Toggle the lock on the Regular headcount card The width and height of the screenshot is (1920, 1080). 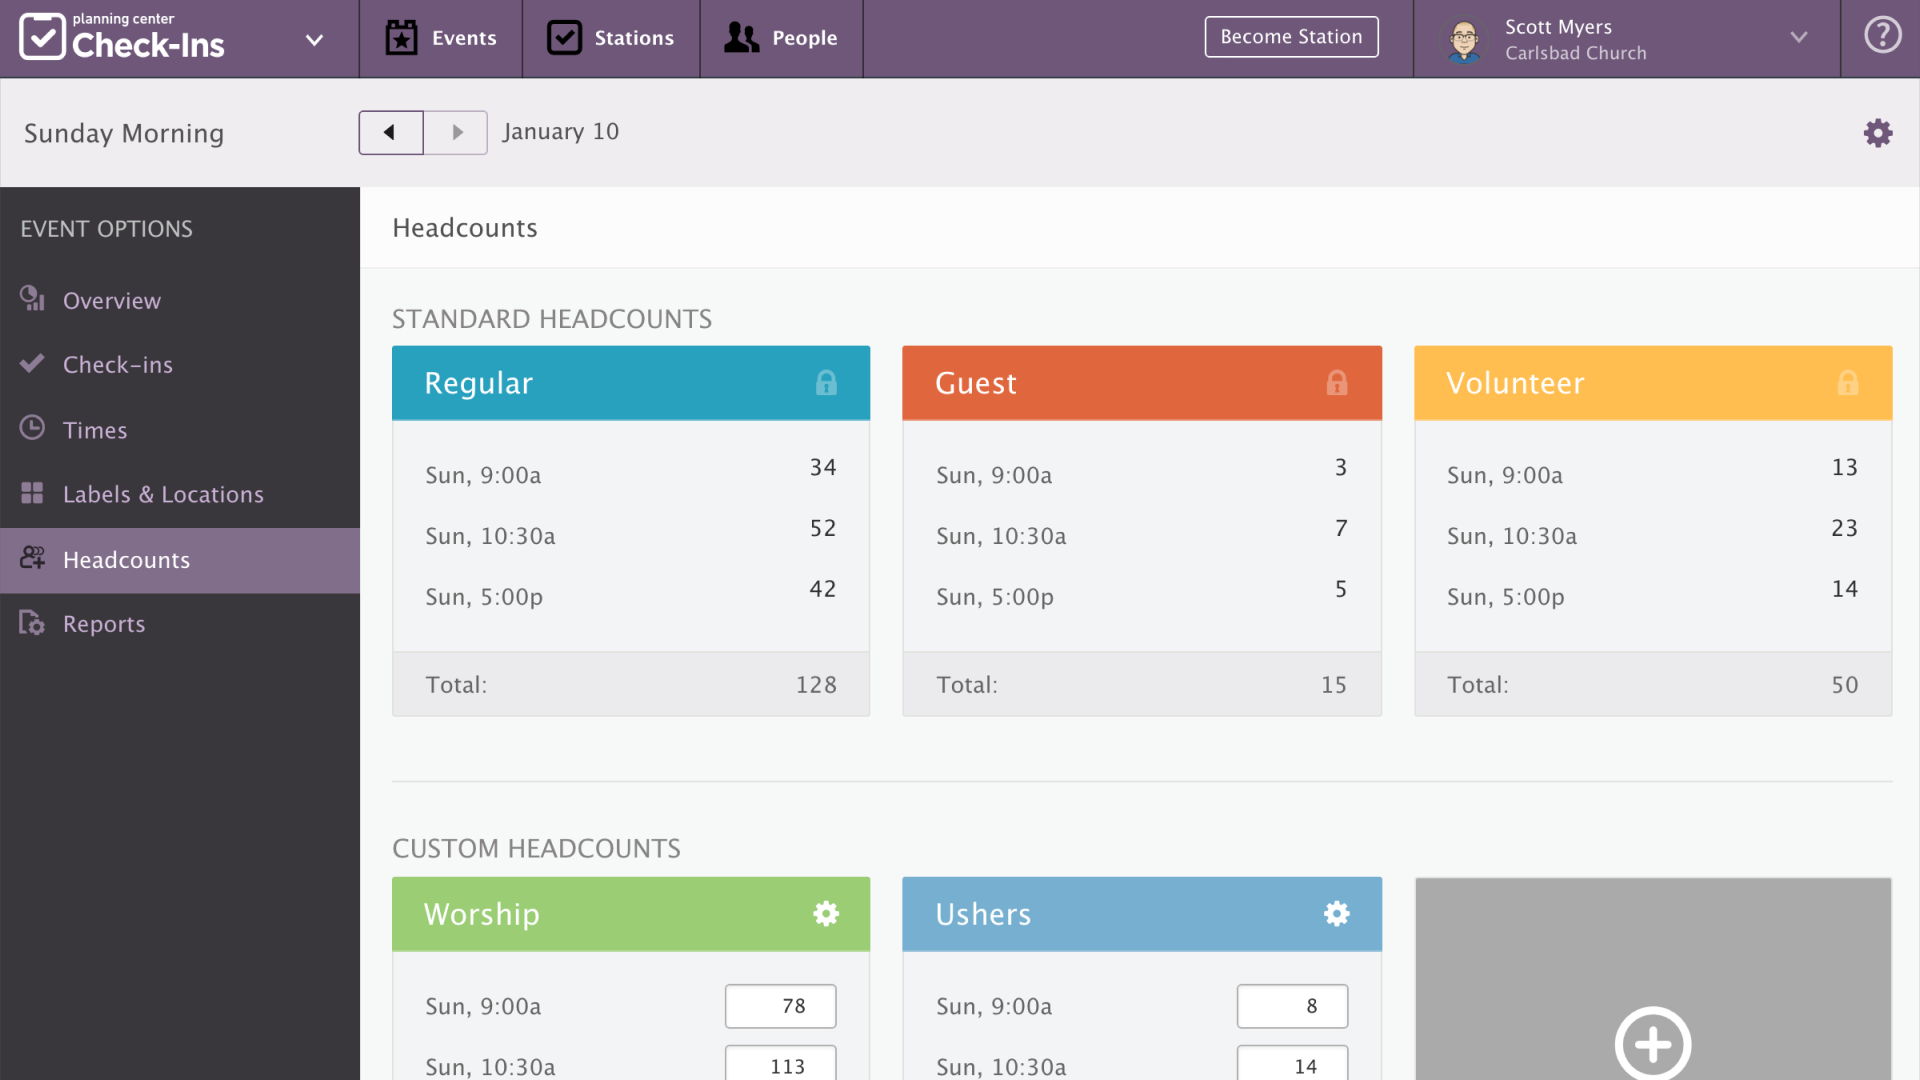click(826, 382)
